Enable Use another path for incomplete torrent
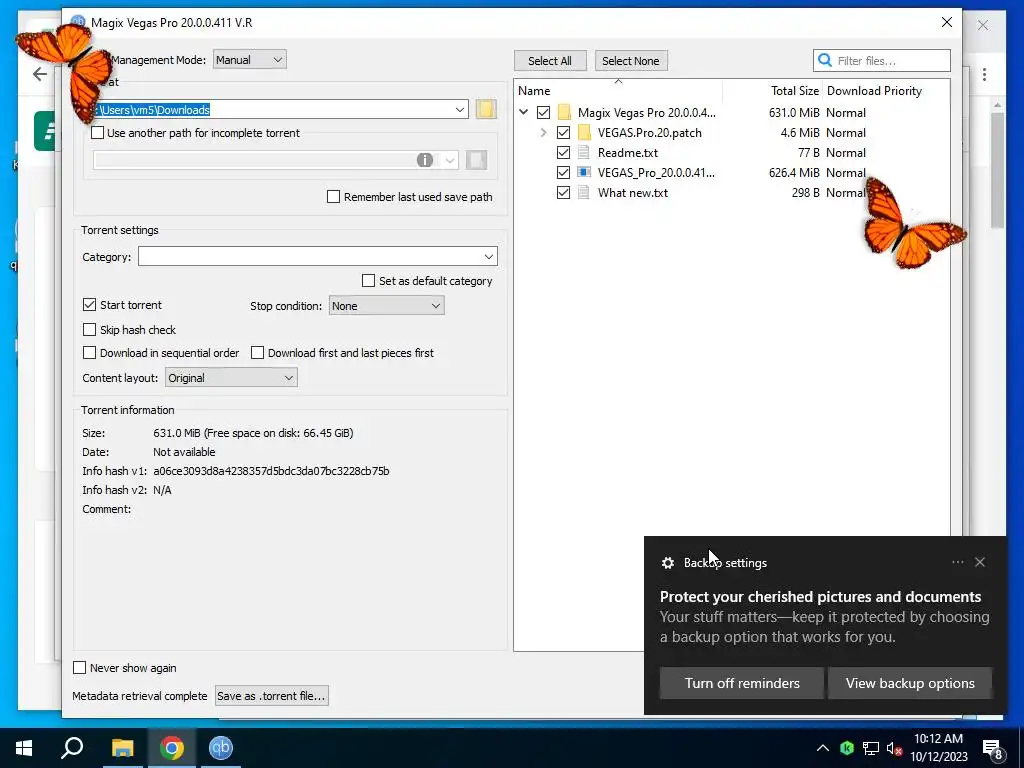This screenshot has width=1024, height=768. tap(97, 133)
